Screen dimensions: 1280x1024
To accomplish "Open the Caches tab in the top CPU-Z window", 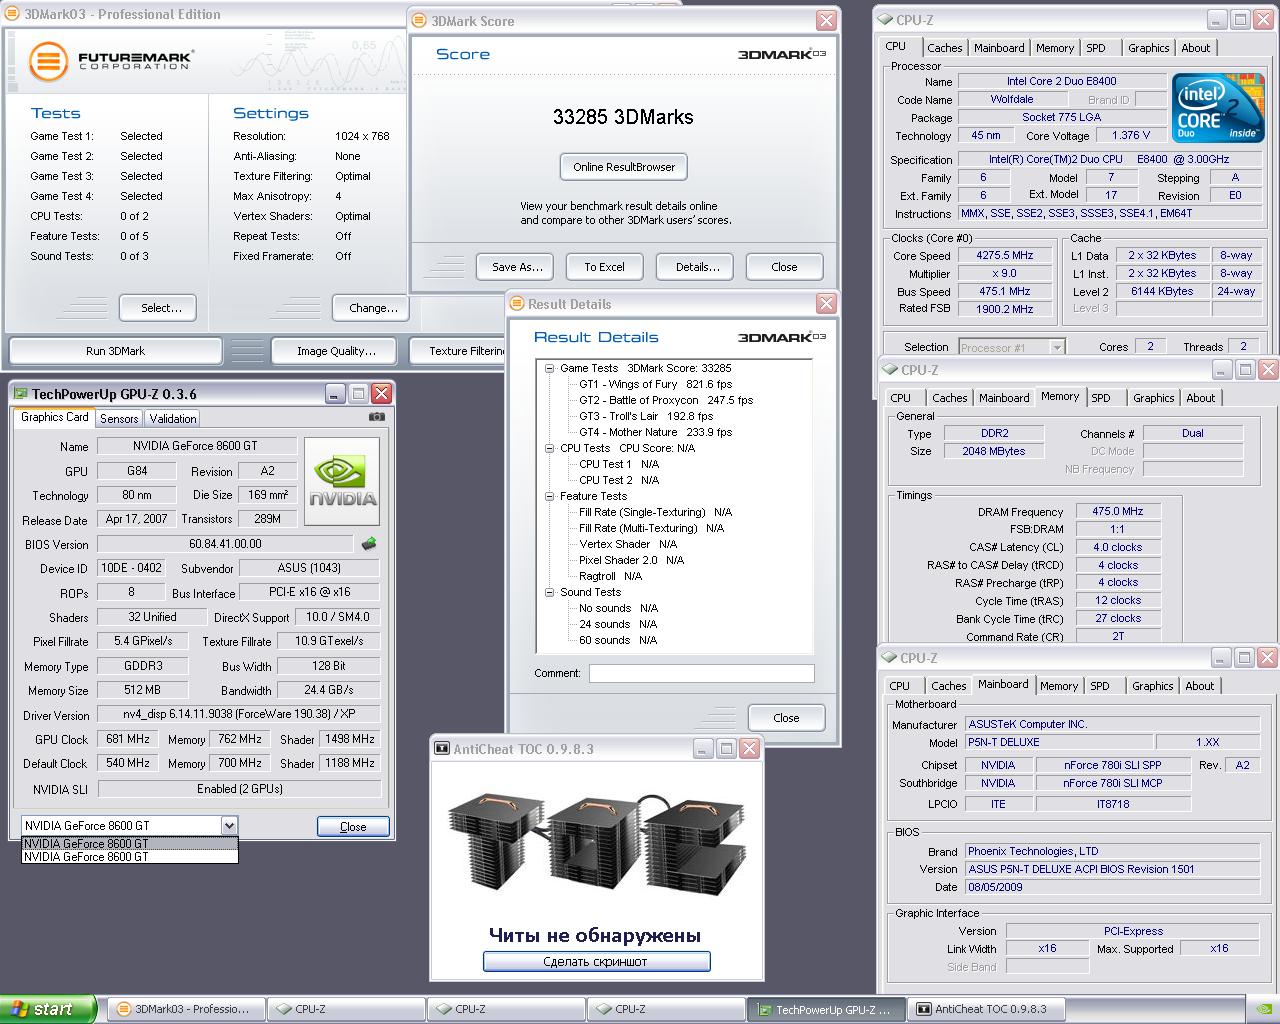I will tap(944, 48).
